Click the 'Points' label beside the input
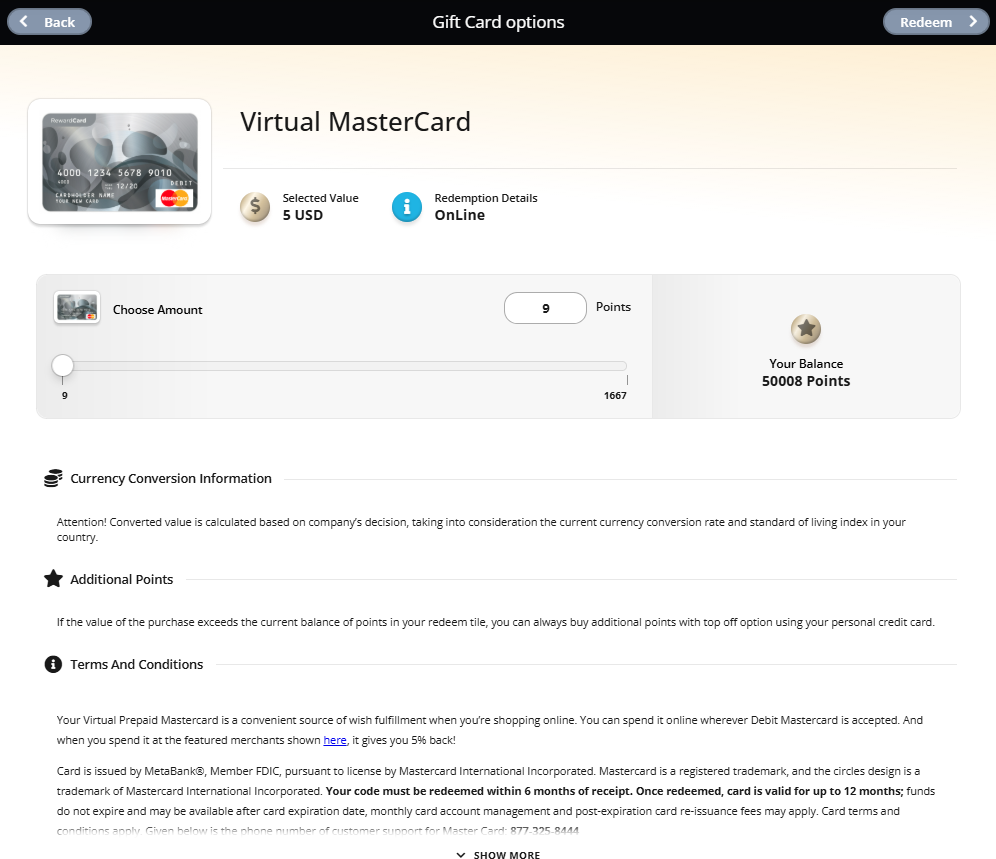Screen dimensions: 996x859 613,307
